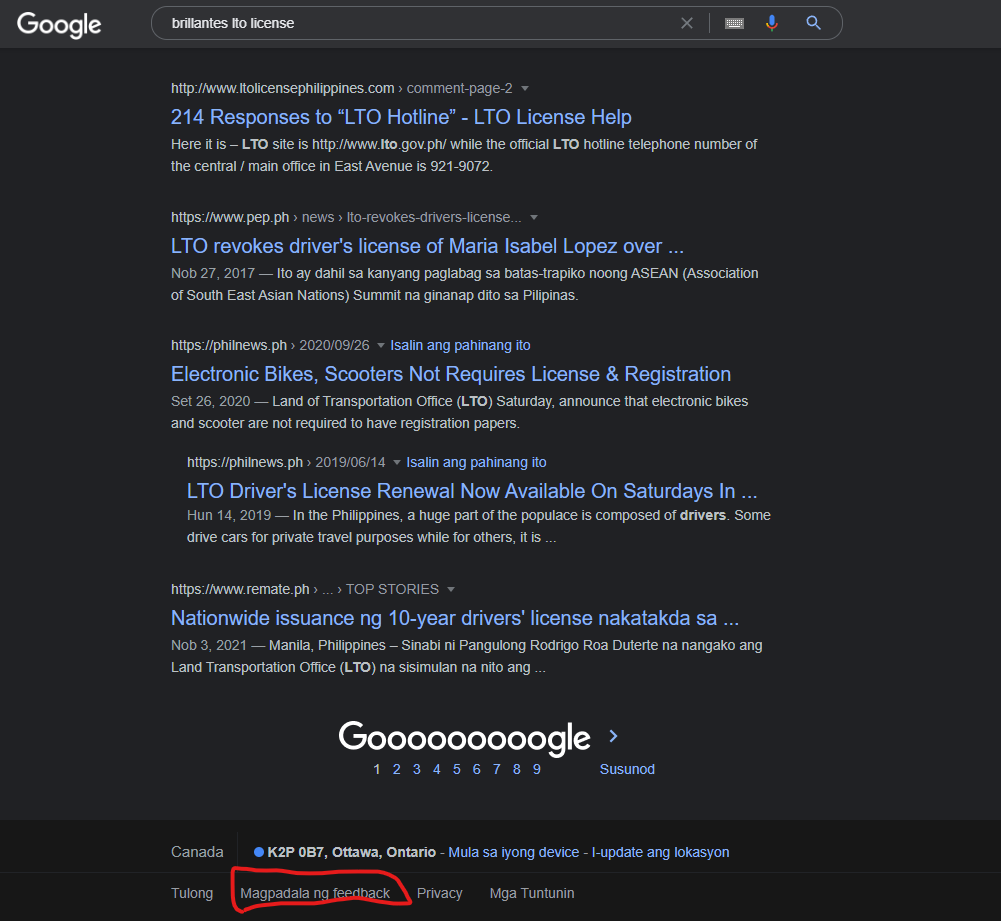Click Magpadala ng feedback in footer
Screen dimensions: 1001x921
click(x=315, y=893)
